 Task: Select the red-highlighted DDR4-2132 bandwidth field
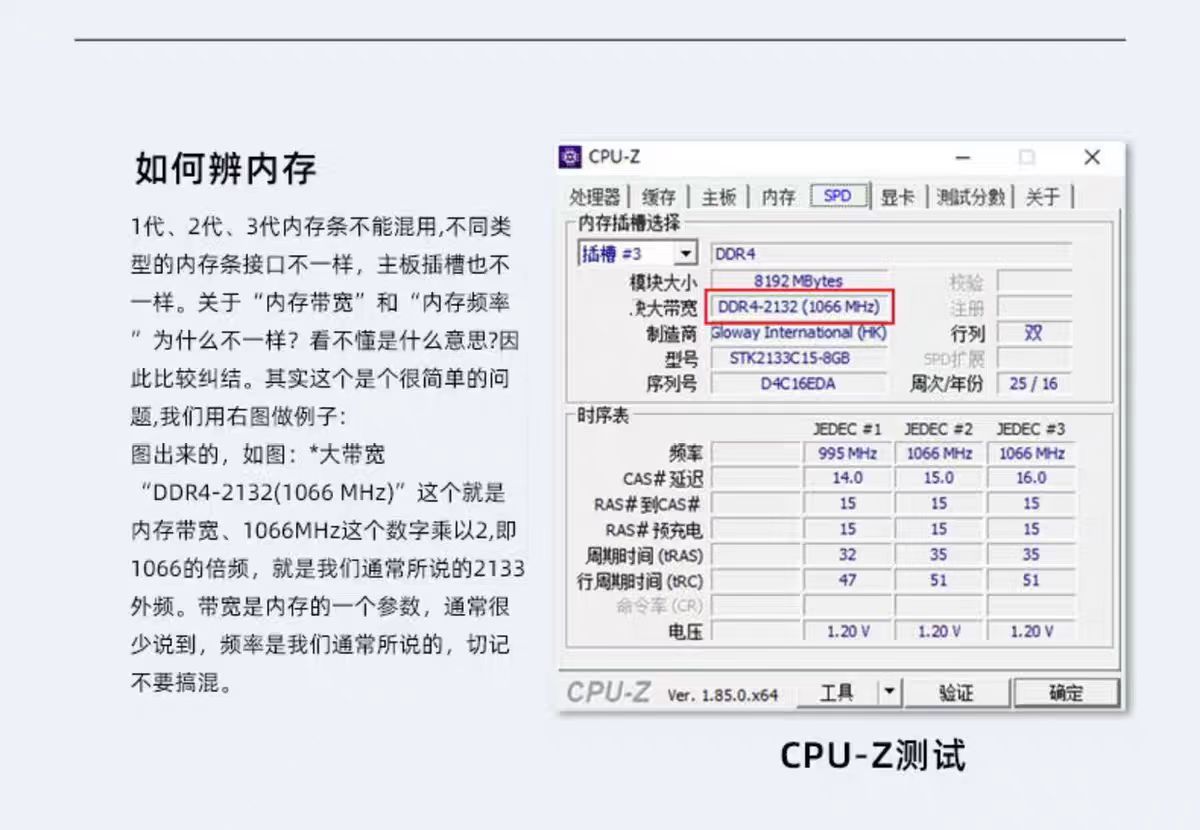[x=798, y=307]
